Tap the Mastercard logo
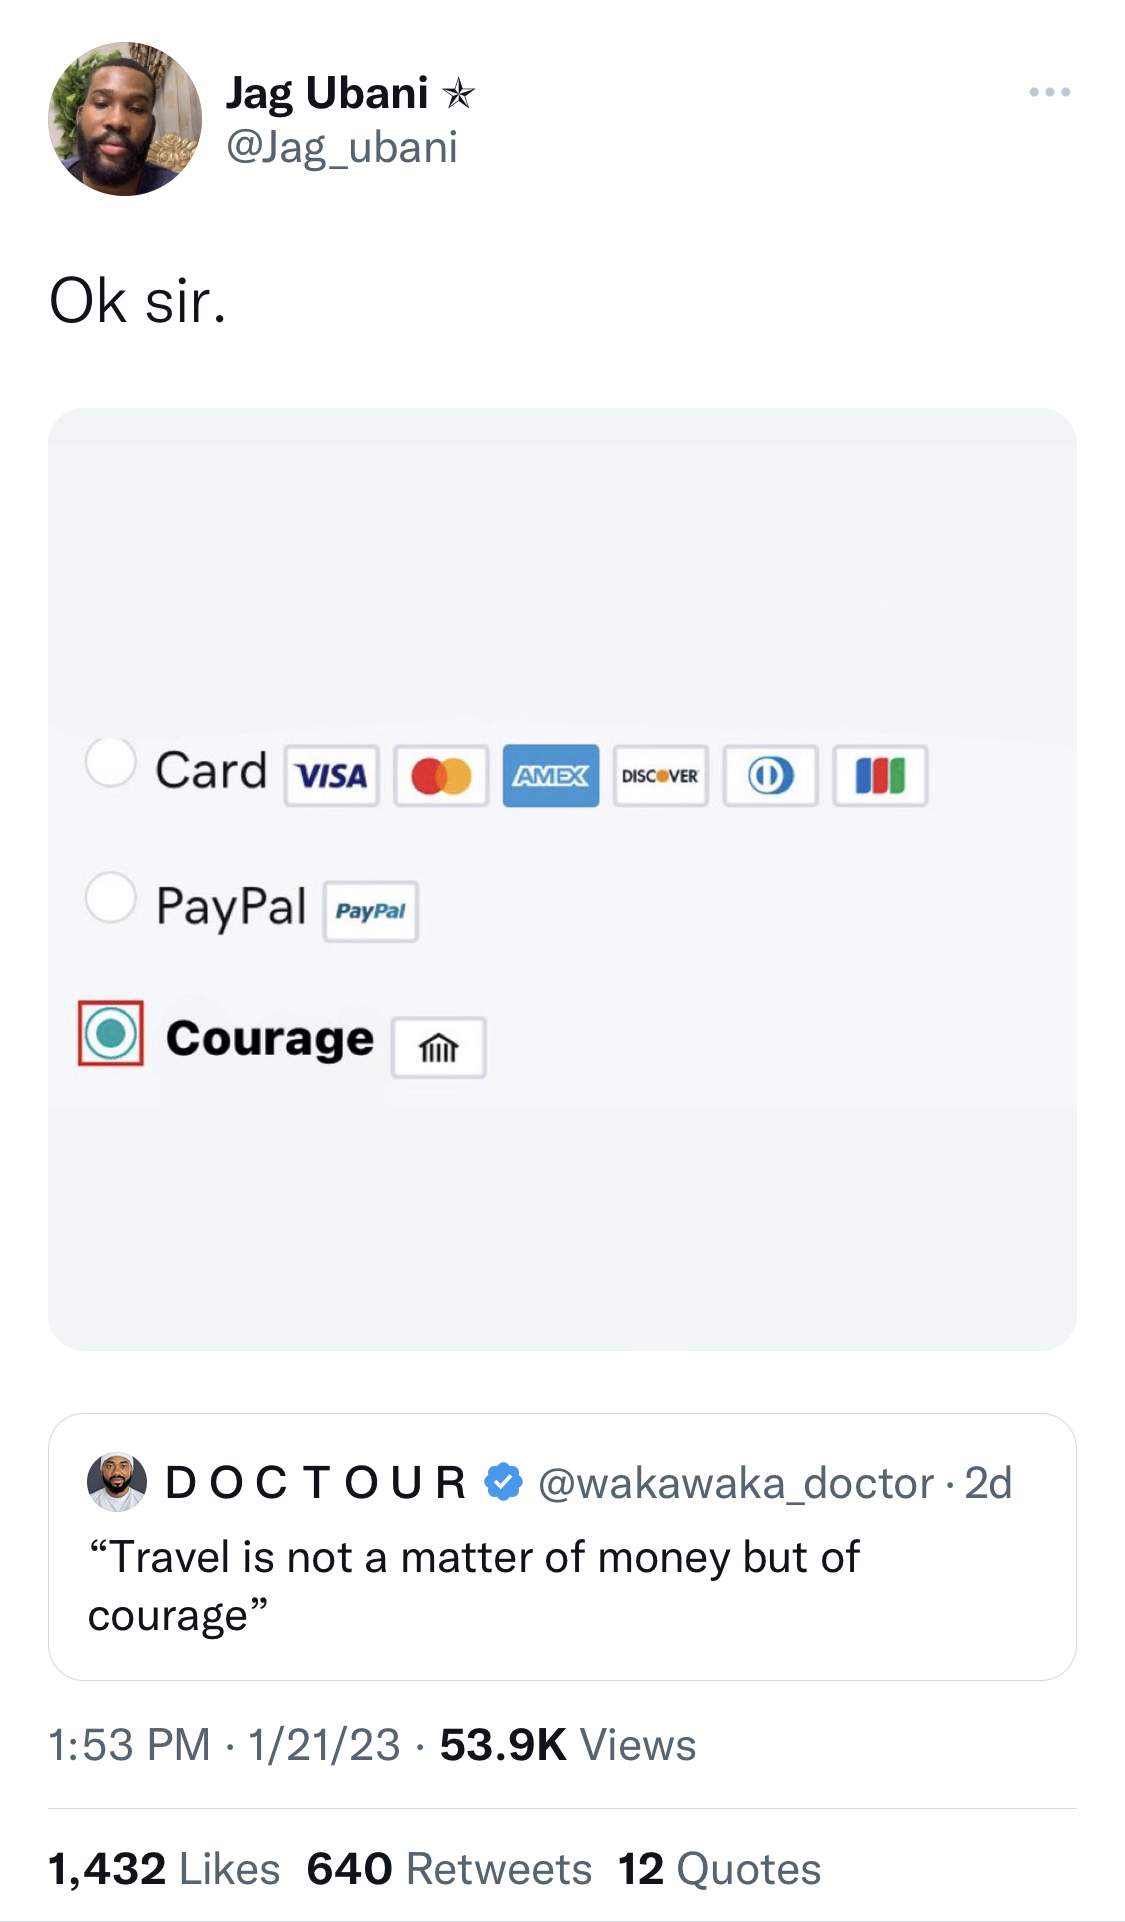 coord(441,775)
